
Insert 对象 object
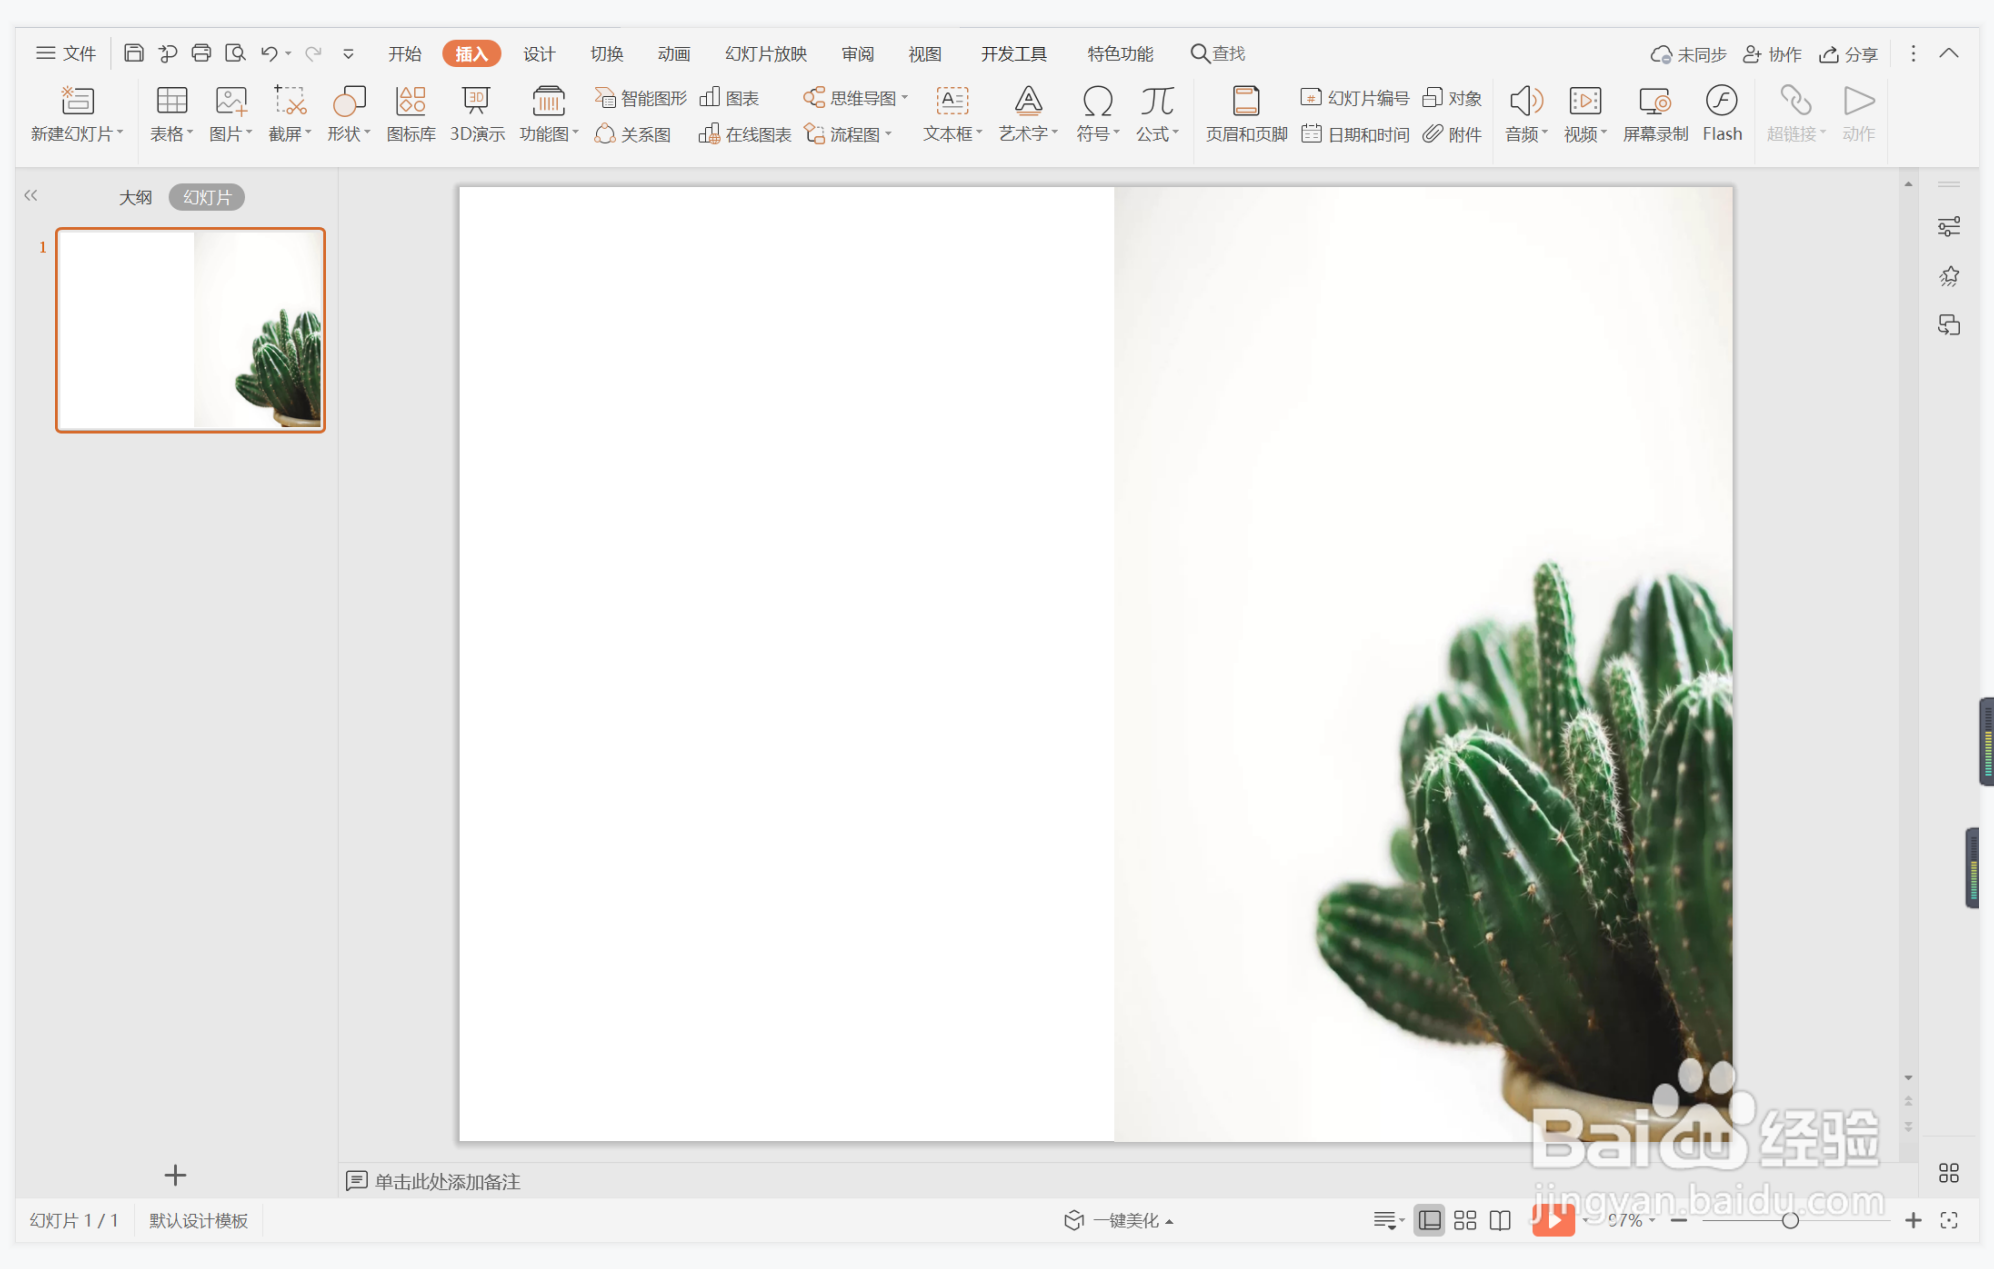tap(1452, 98)
